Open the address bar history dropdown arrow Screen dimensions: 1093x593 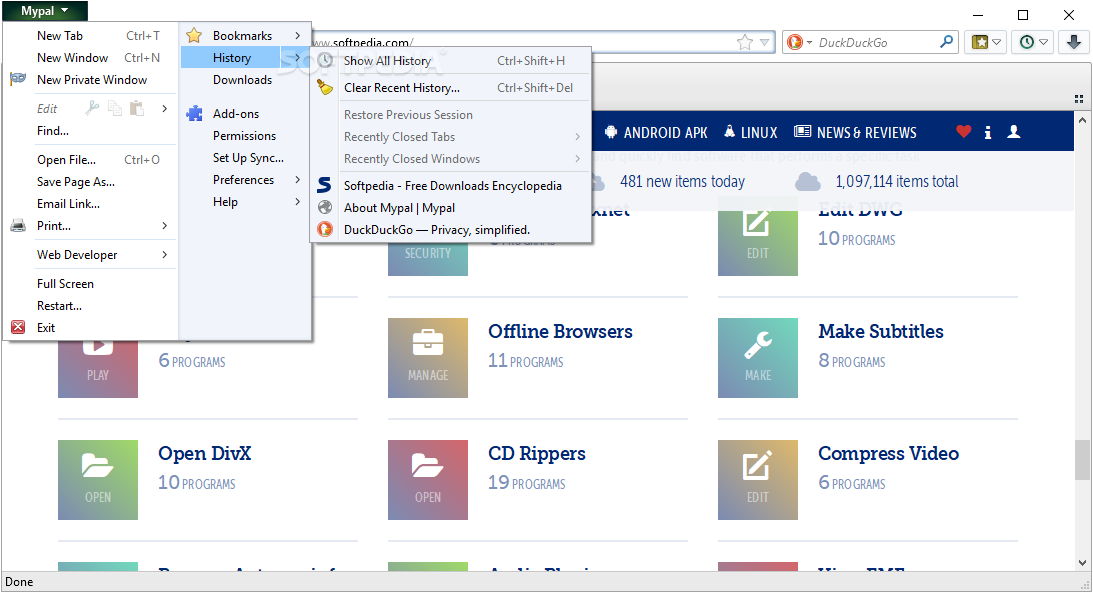coord(765,43)
